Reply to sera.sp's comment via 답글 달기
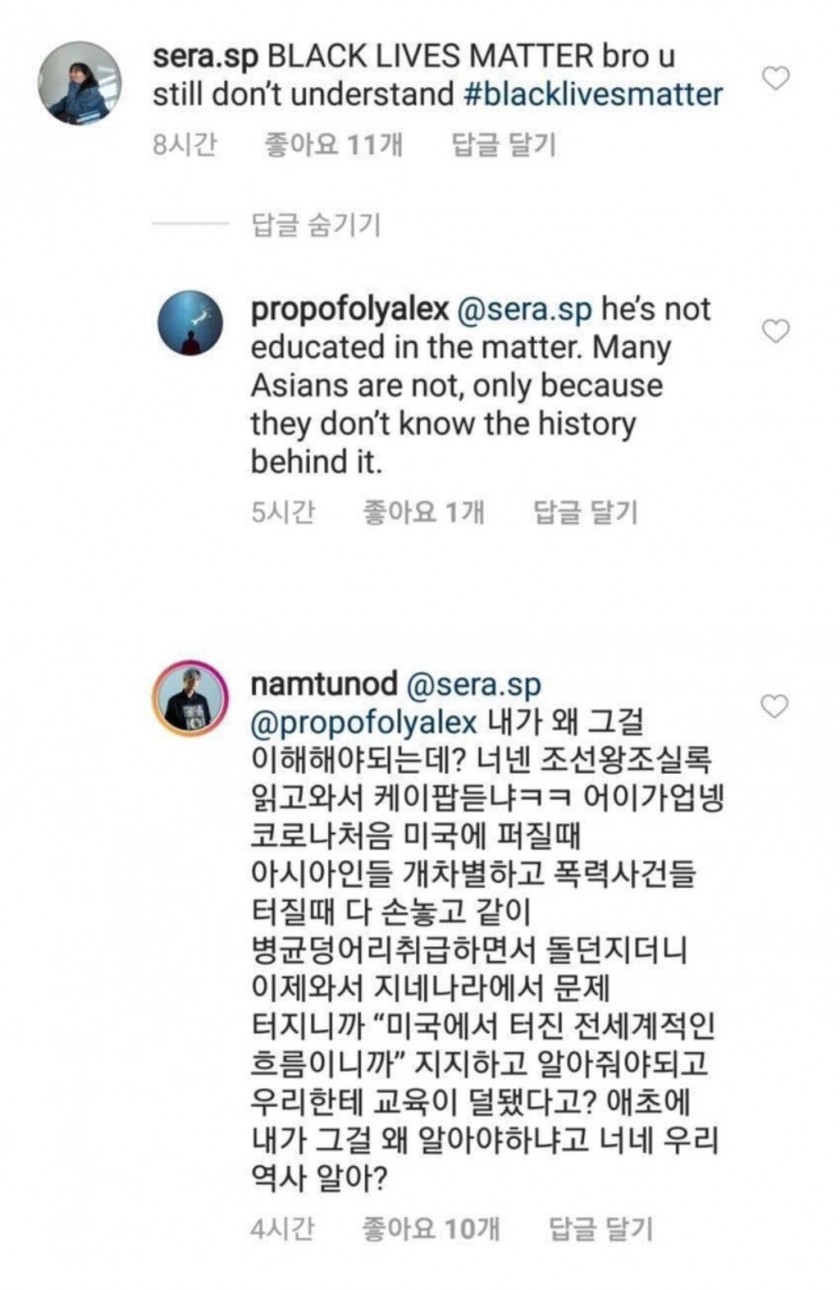Viewport: 840px width, 1290px height. [504, 145]
